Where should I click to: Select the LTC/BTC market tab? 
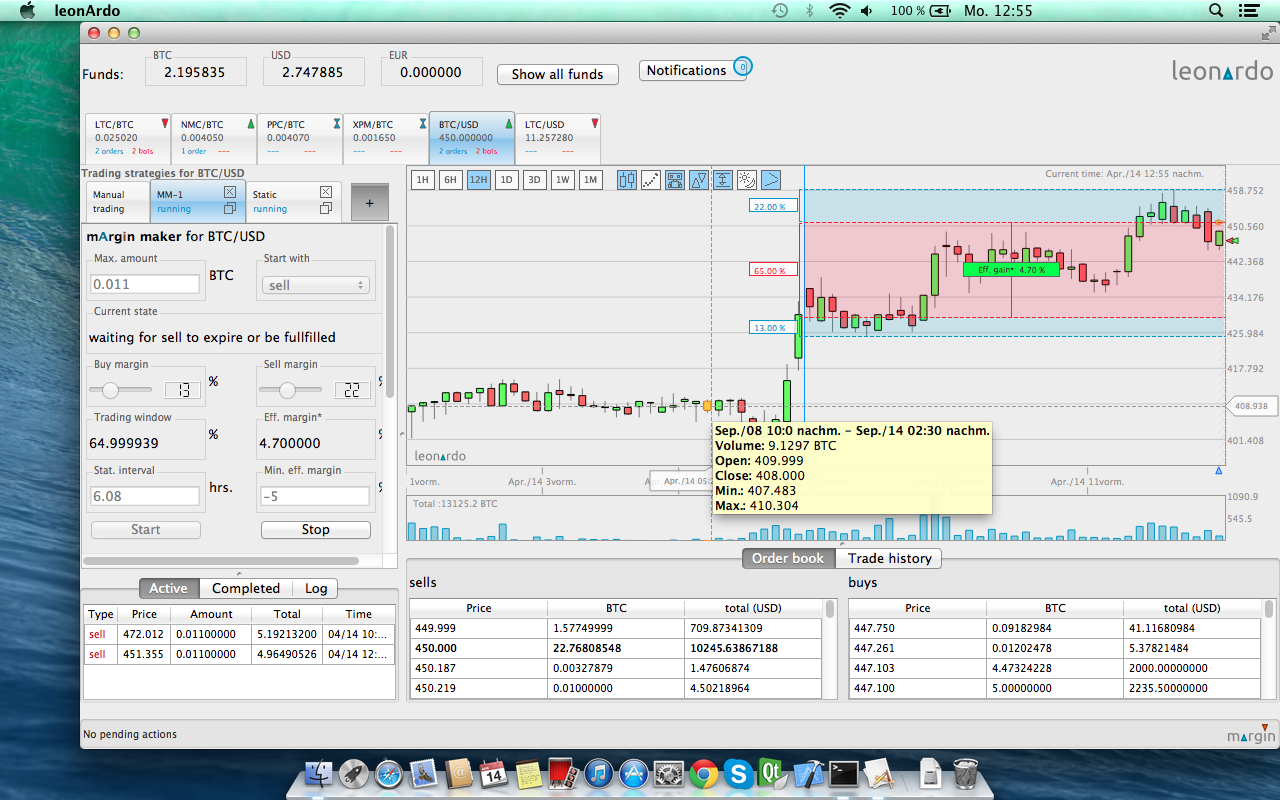click(128, 138)
